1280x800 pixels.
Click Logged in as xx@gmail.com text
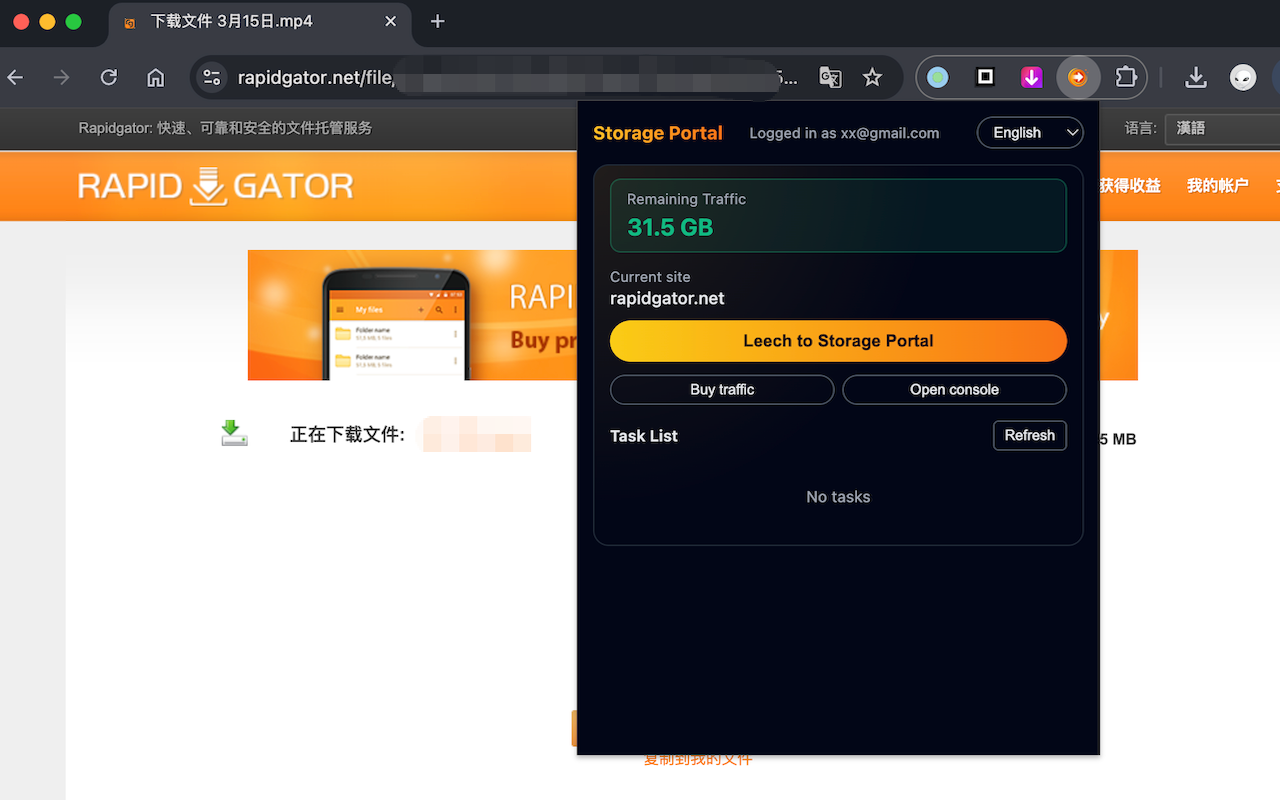[x=844, y=133]
